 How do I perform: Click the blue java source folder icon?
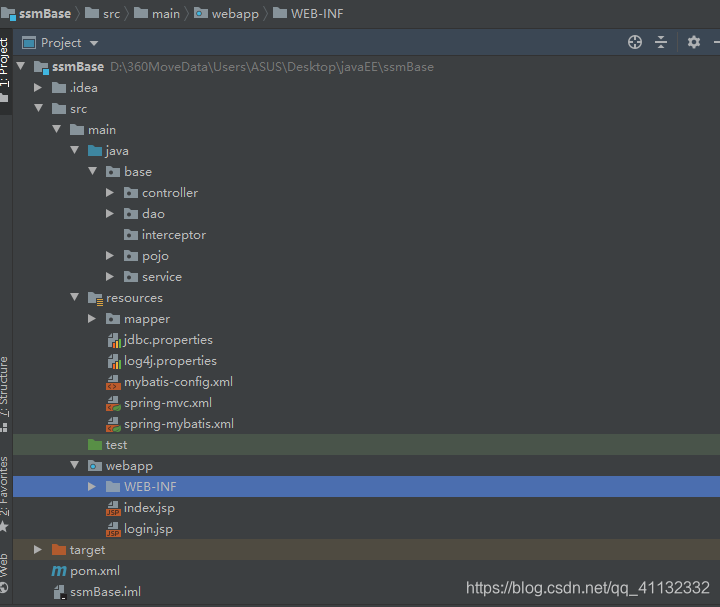tap(95, 151)
